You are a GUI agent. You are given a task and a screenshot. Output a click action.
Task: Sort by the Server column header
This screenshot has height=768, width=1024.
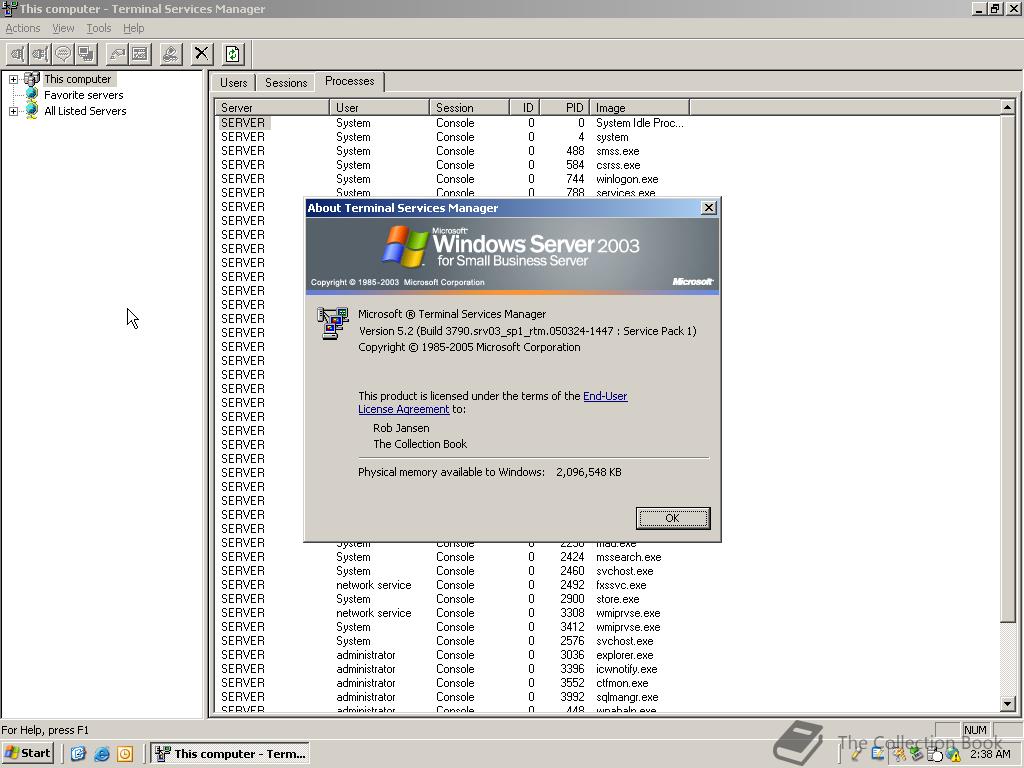[x=272, y=108]
